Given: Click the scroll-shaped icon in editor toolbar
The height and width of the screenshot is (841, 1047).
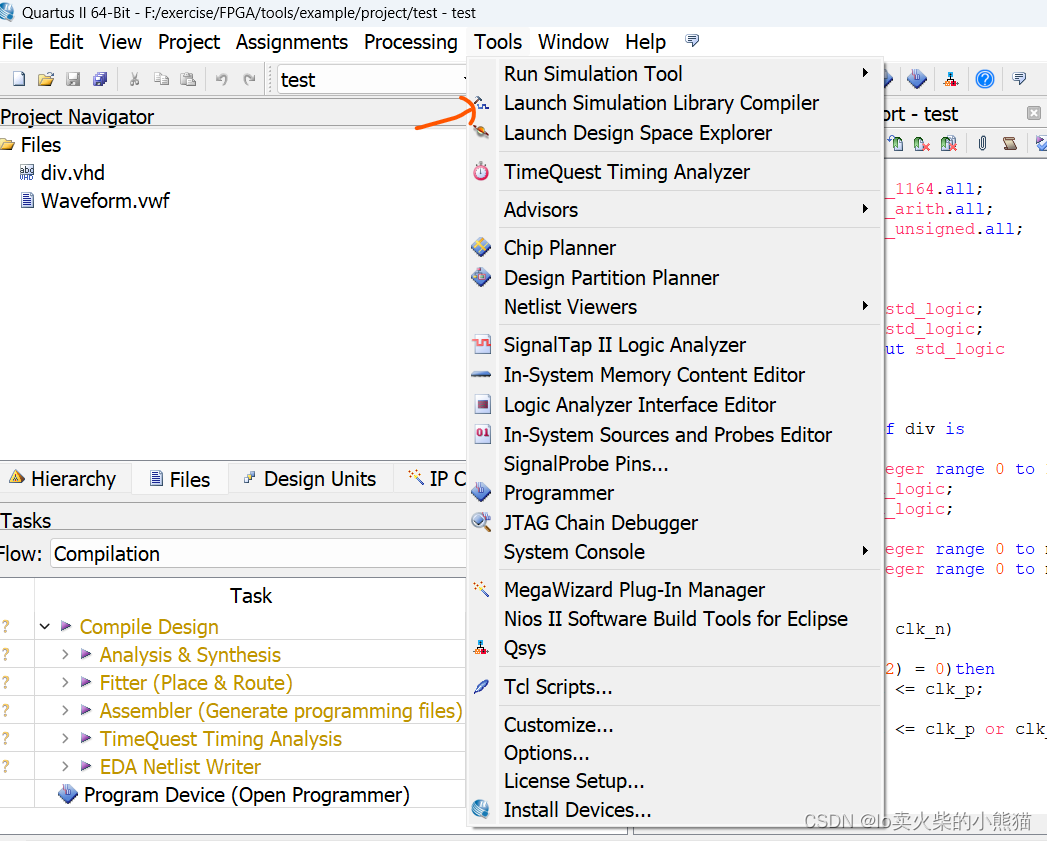Looking at the screenshot, I should point(1010,144).
